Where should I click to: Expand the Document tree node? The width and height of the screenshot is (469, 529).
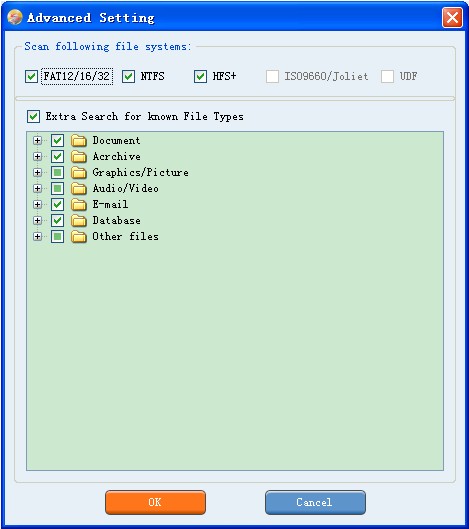[x=37, y=140]
